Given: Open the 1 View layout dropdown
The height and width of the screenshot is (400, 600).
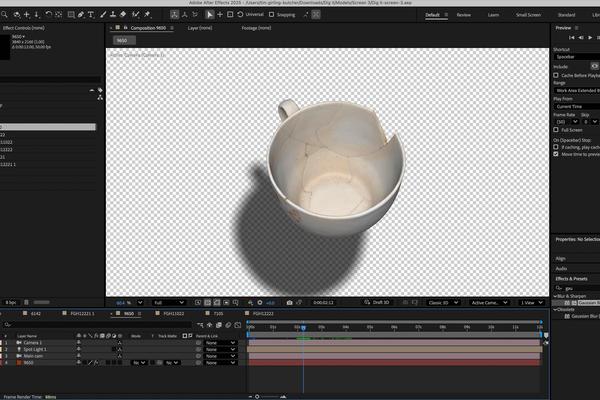Looking at the screenshot, I should [532, 302].
